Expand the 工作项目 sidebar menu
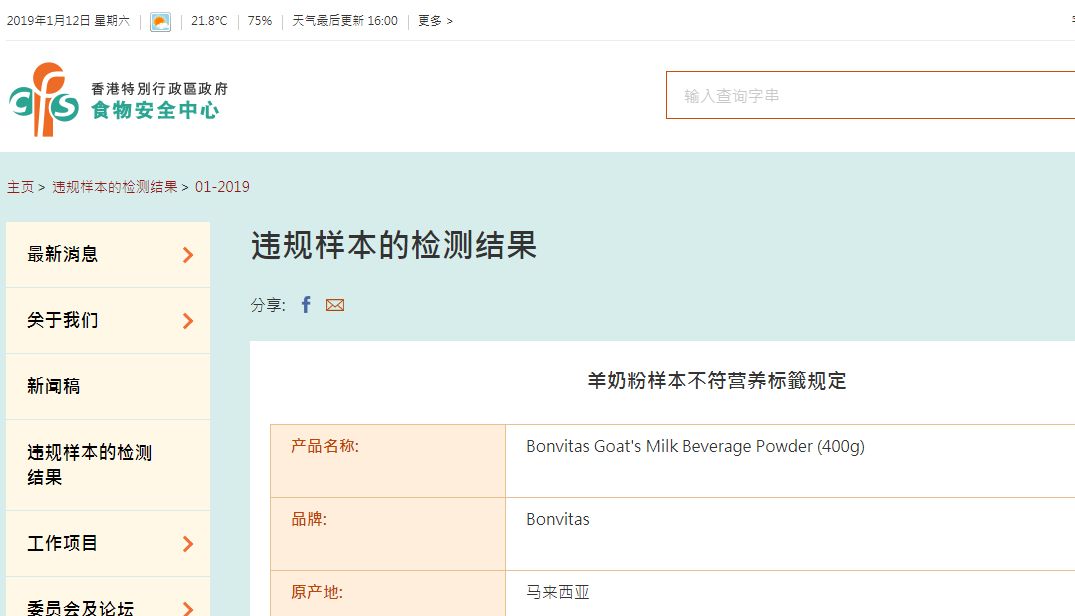Screen dimensions: 1075x616 [x=187, y=543]
